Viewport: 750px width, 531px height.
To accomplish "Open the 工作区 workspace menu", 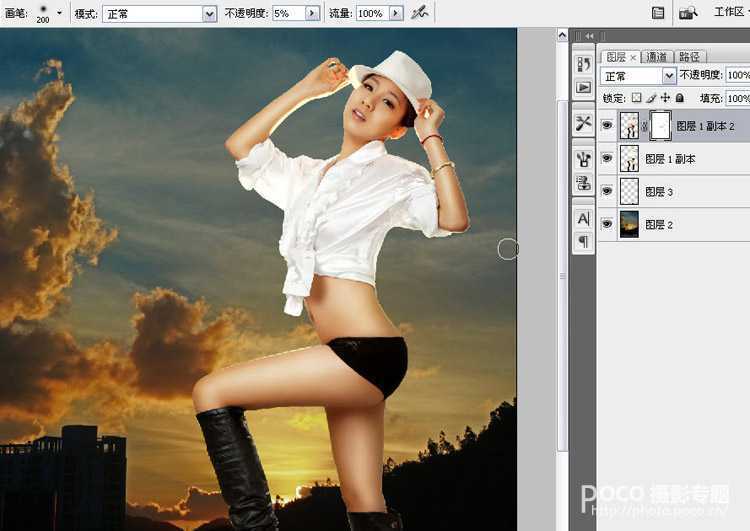I will 731,12.
